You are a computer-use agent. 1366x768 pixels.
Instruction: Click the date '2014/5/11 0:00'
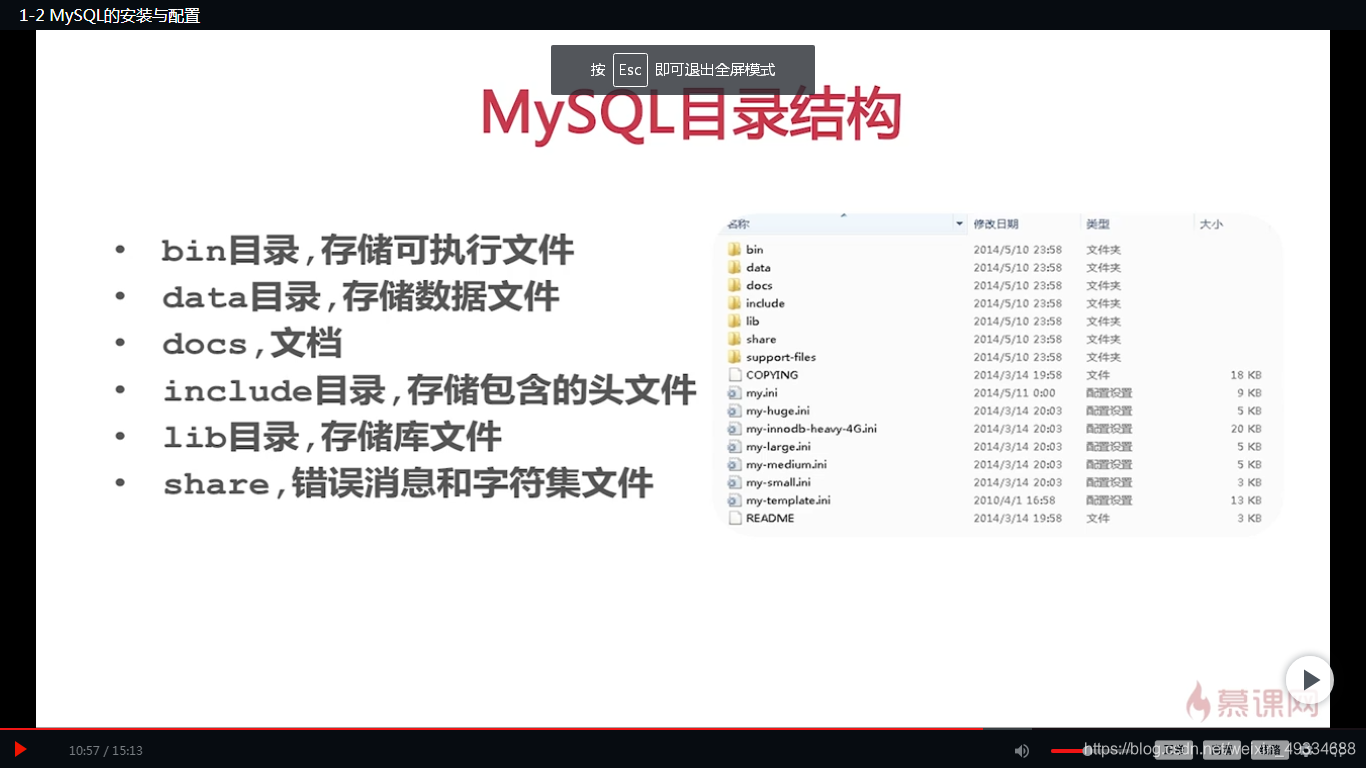1014,393
